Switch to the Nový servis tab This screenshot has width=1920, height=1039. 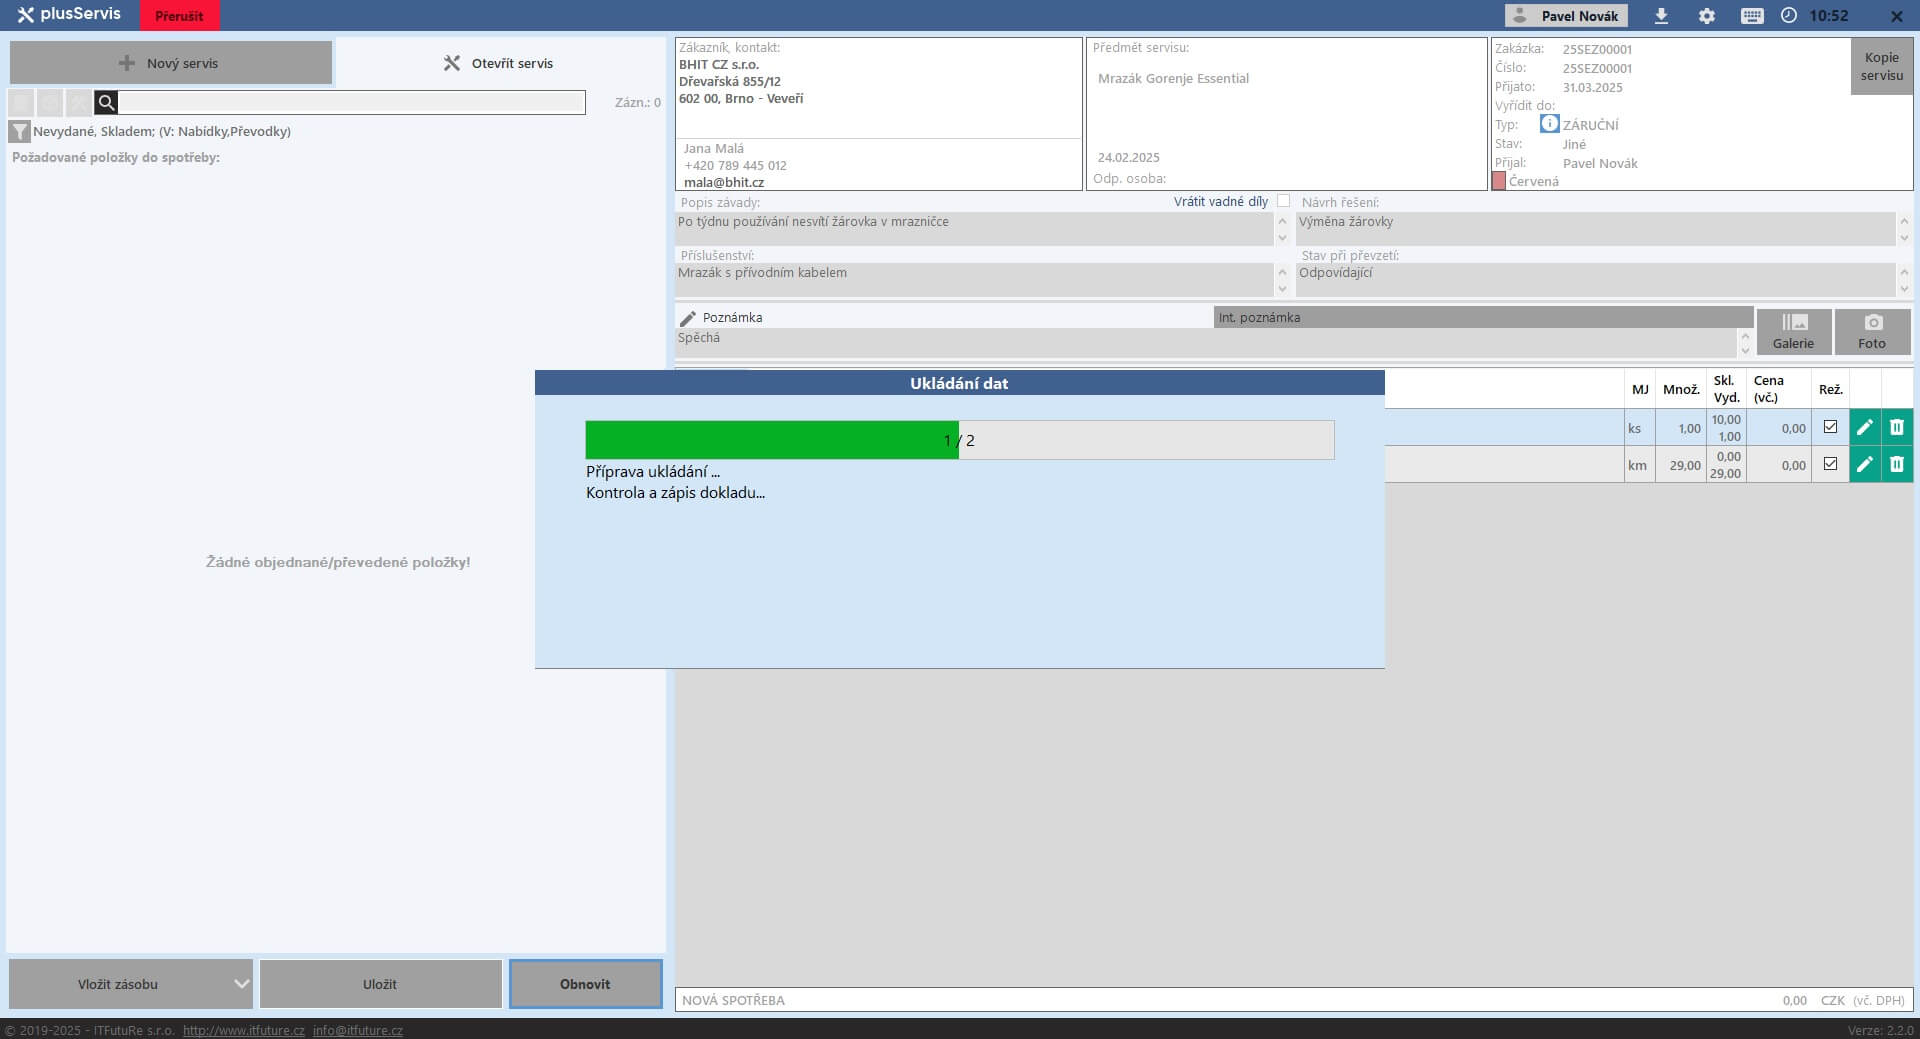[171, 63]
